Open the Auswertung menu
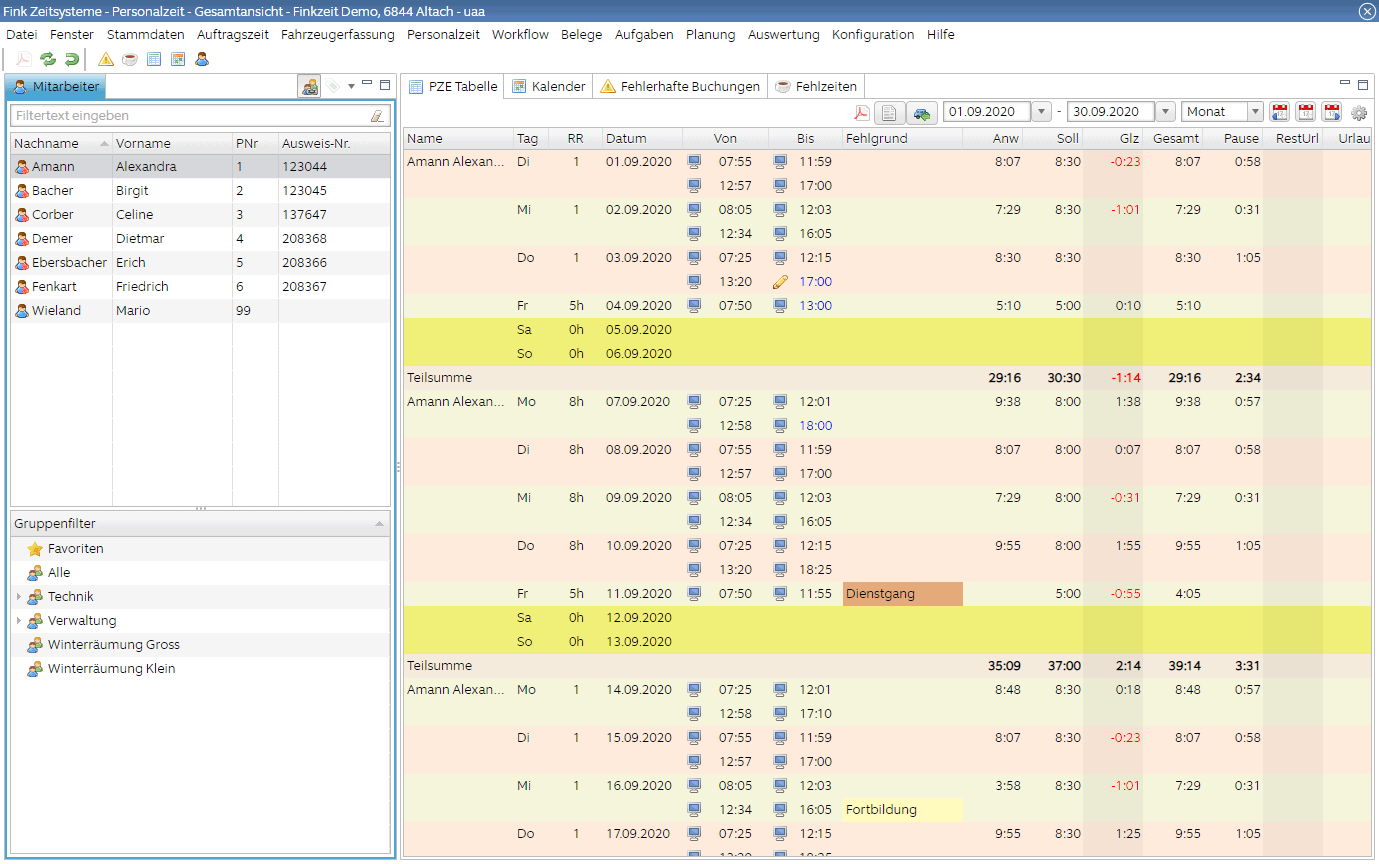Image resolution: width=1379 pixels, height=864 pixels. tap(783, 35)
